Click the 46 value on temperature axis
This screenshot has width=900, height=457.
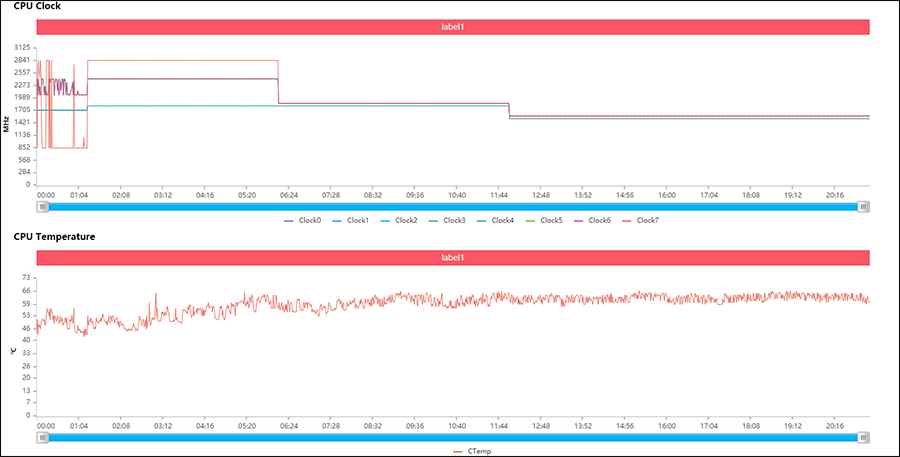coord(26,328)
